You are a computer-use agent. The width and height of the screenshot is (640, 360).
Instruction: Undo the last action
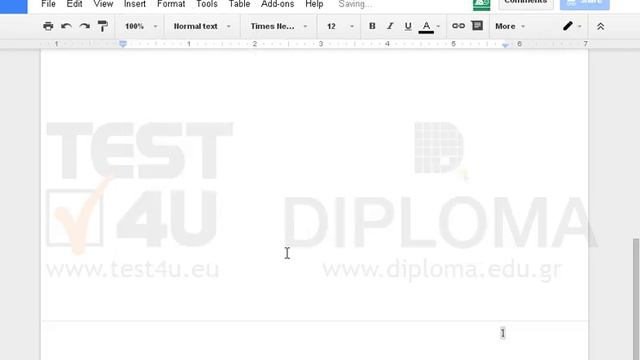66,26
